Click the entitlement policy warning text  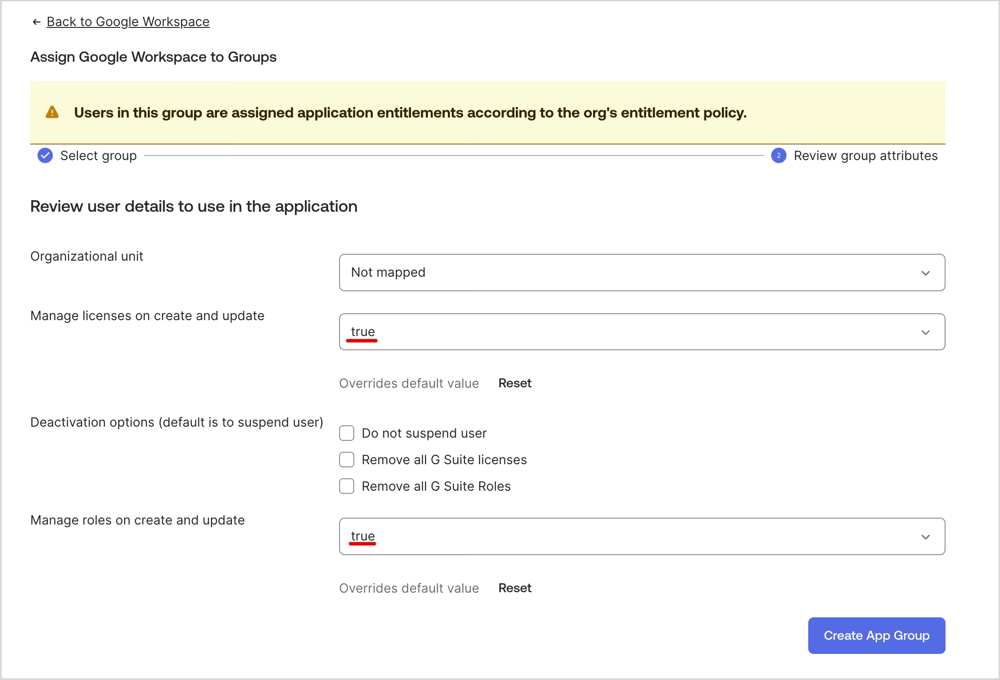click(410, 113)
